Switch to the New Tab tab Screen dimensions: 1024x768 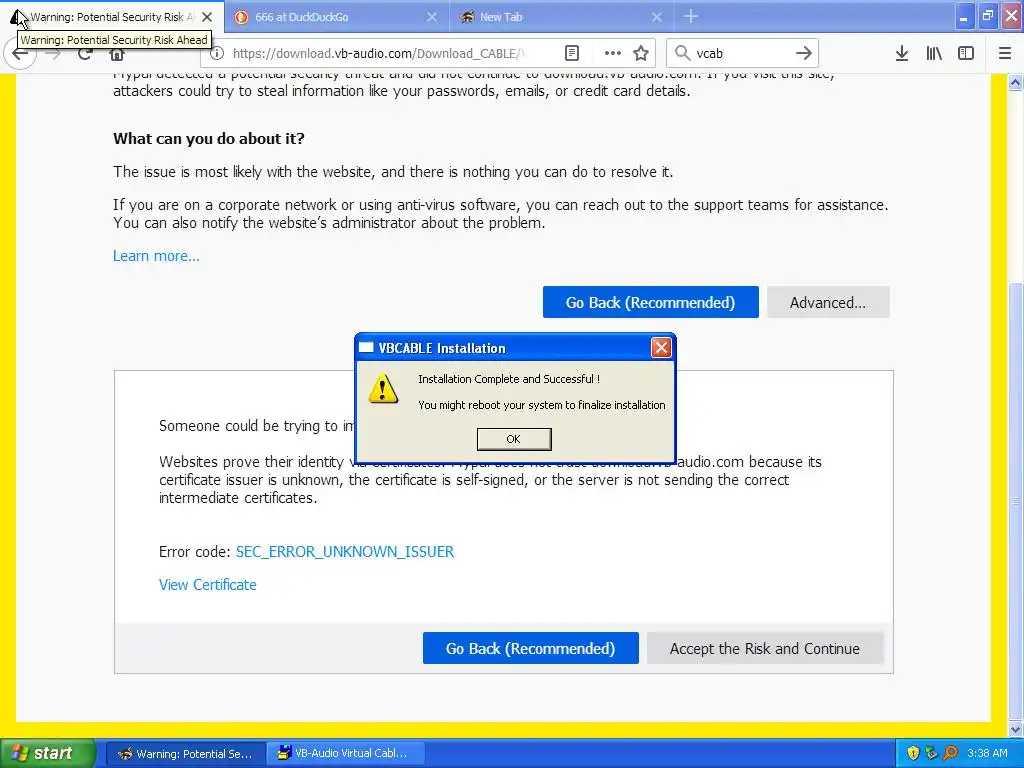click(x=562, y=17)
